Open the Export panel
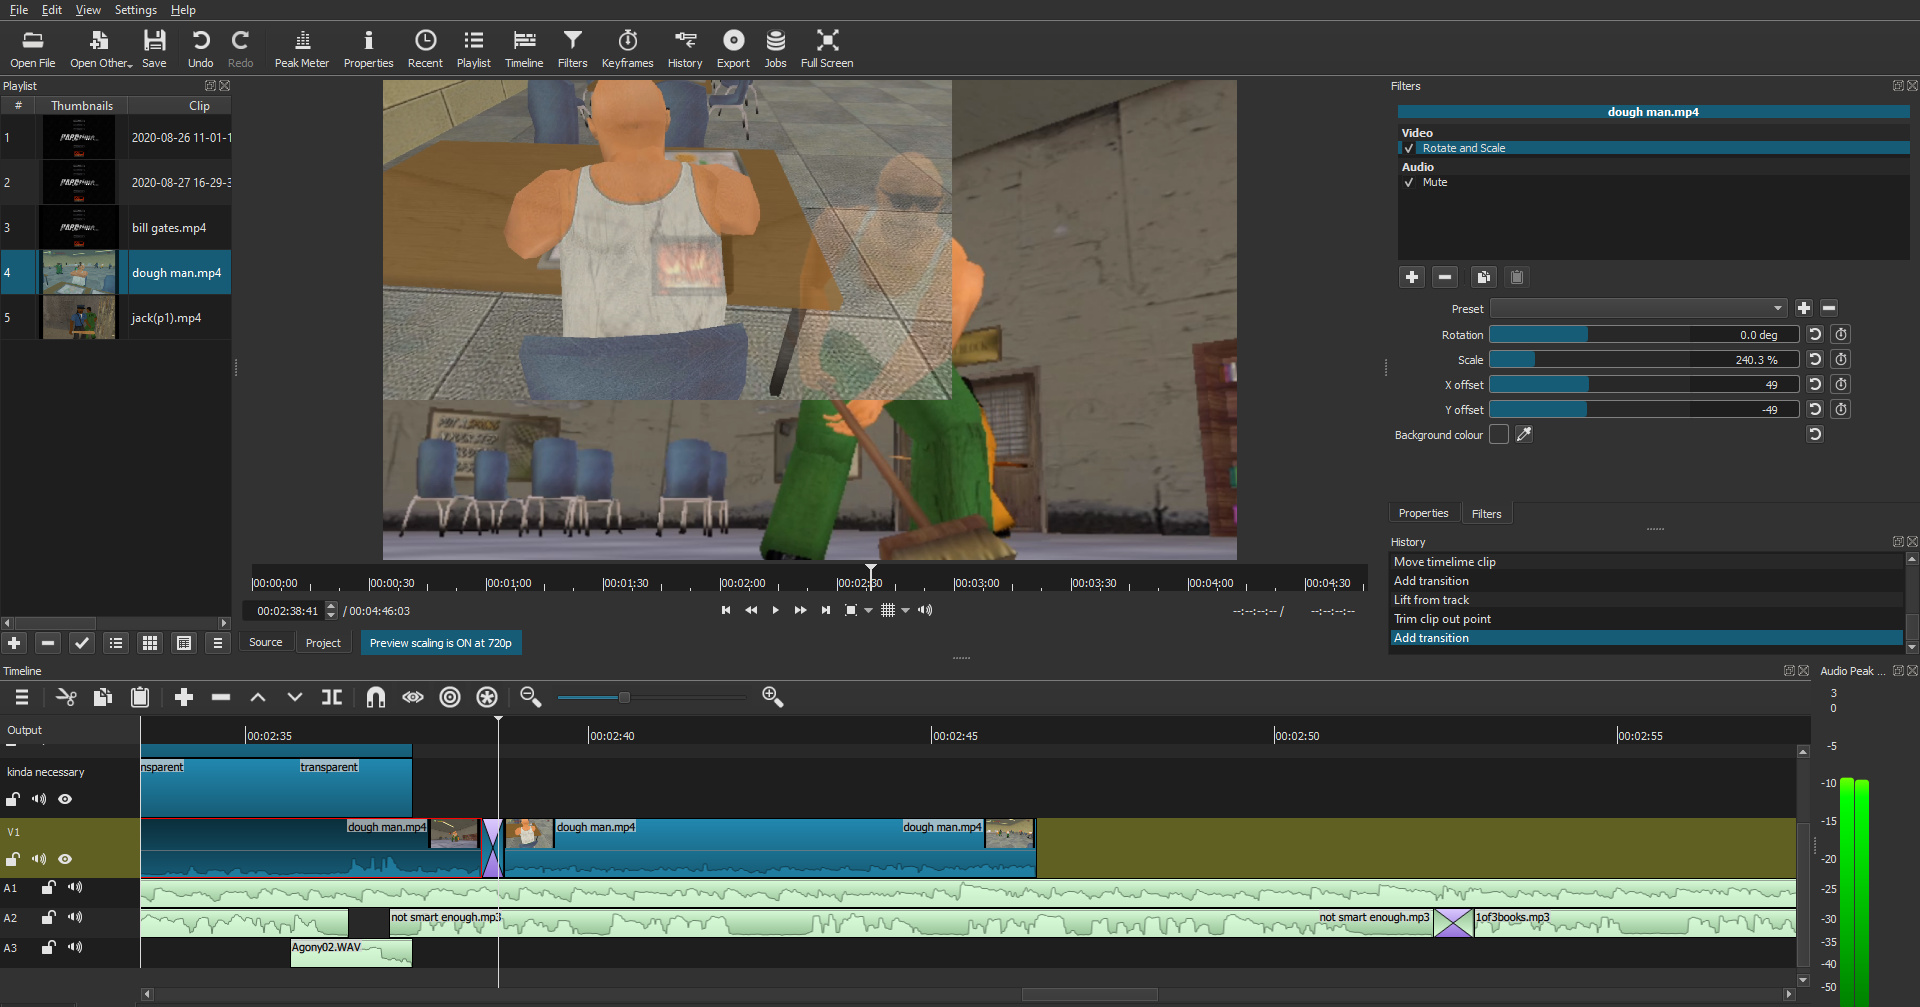The image size is (1920, 1007). [x=733, y=48]
